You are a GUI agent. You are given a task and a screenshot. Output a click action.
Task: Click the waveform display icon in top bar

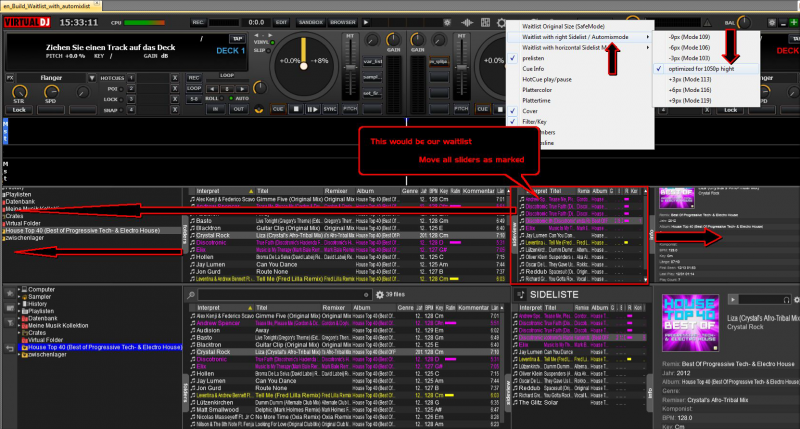click(467, 22)
